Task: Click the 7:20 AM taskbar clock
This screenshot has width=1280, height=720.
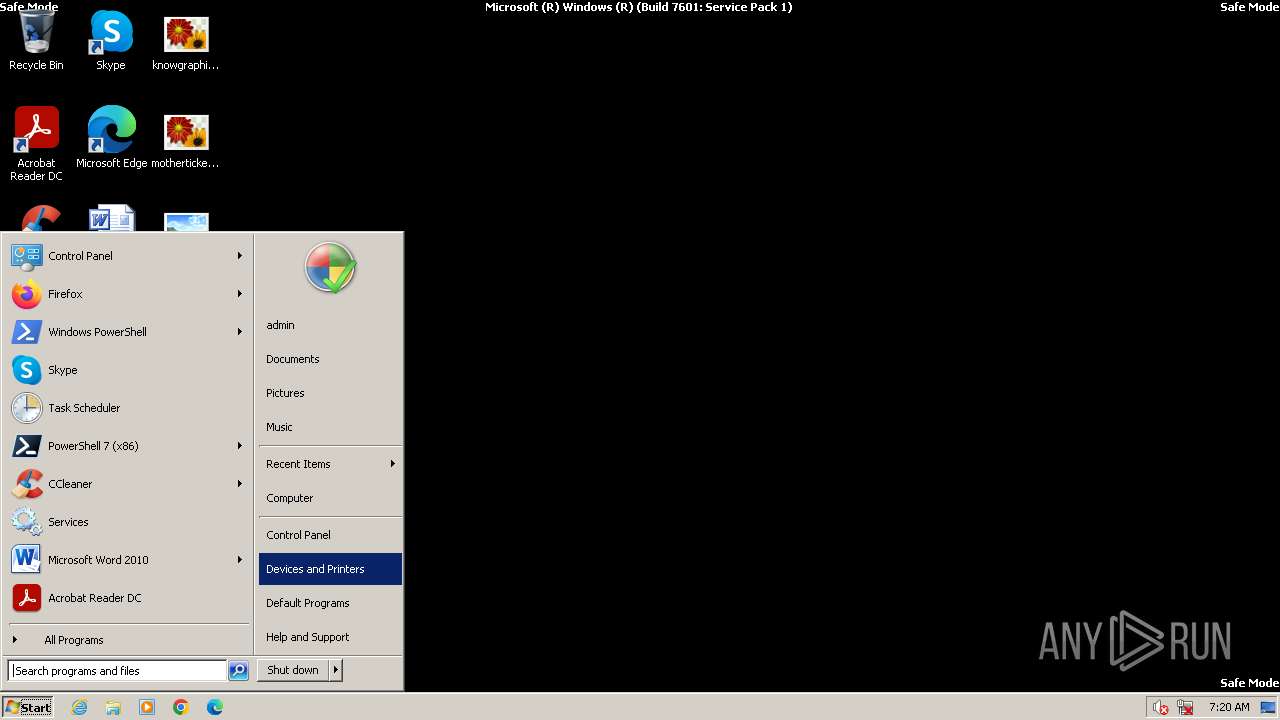Action: [x=1229, y=707]
